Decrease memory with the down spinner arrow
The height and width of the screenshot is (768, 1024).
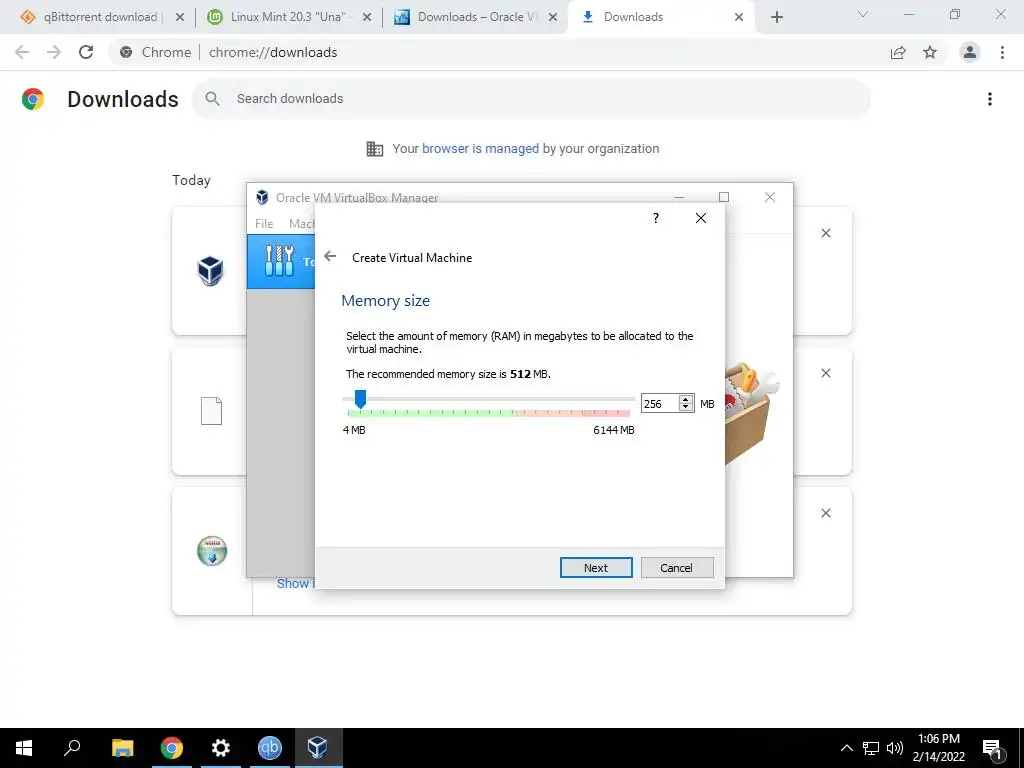tap(685, 408)
